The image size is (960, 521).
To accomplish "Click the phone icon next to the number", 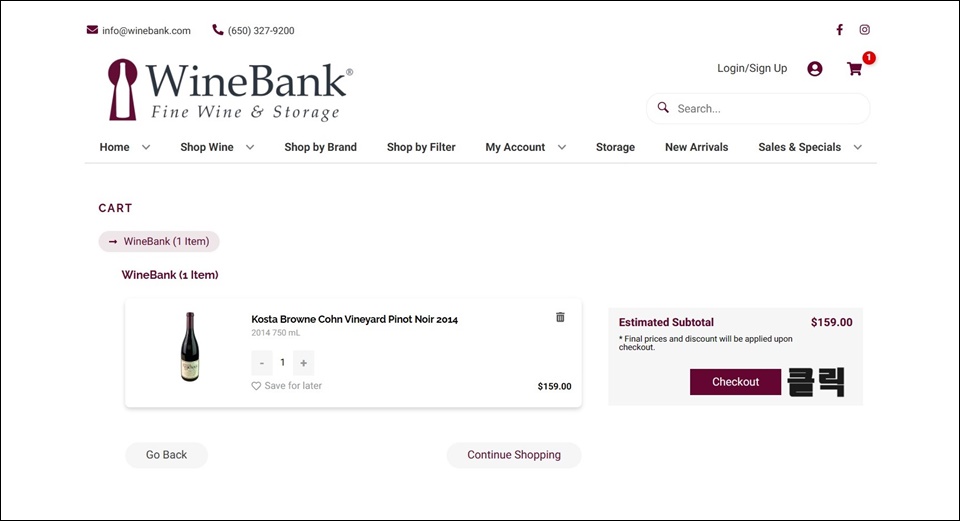I will 217,29.
